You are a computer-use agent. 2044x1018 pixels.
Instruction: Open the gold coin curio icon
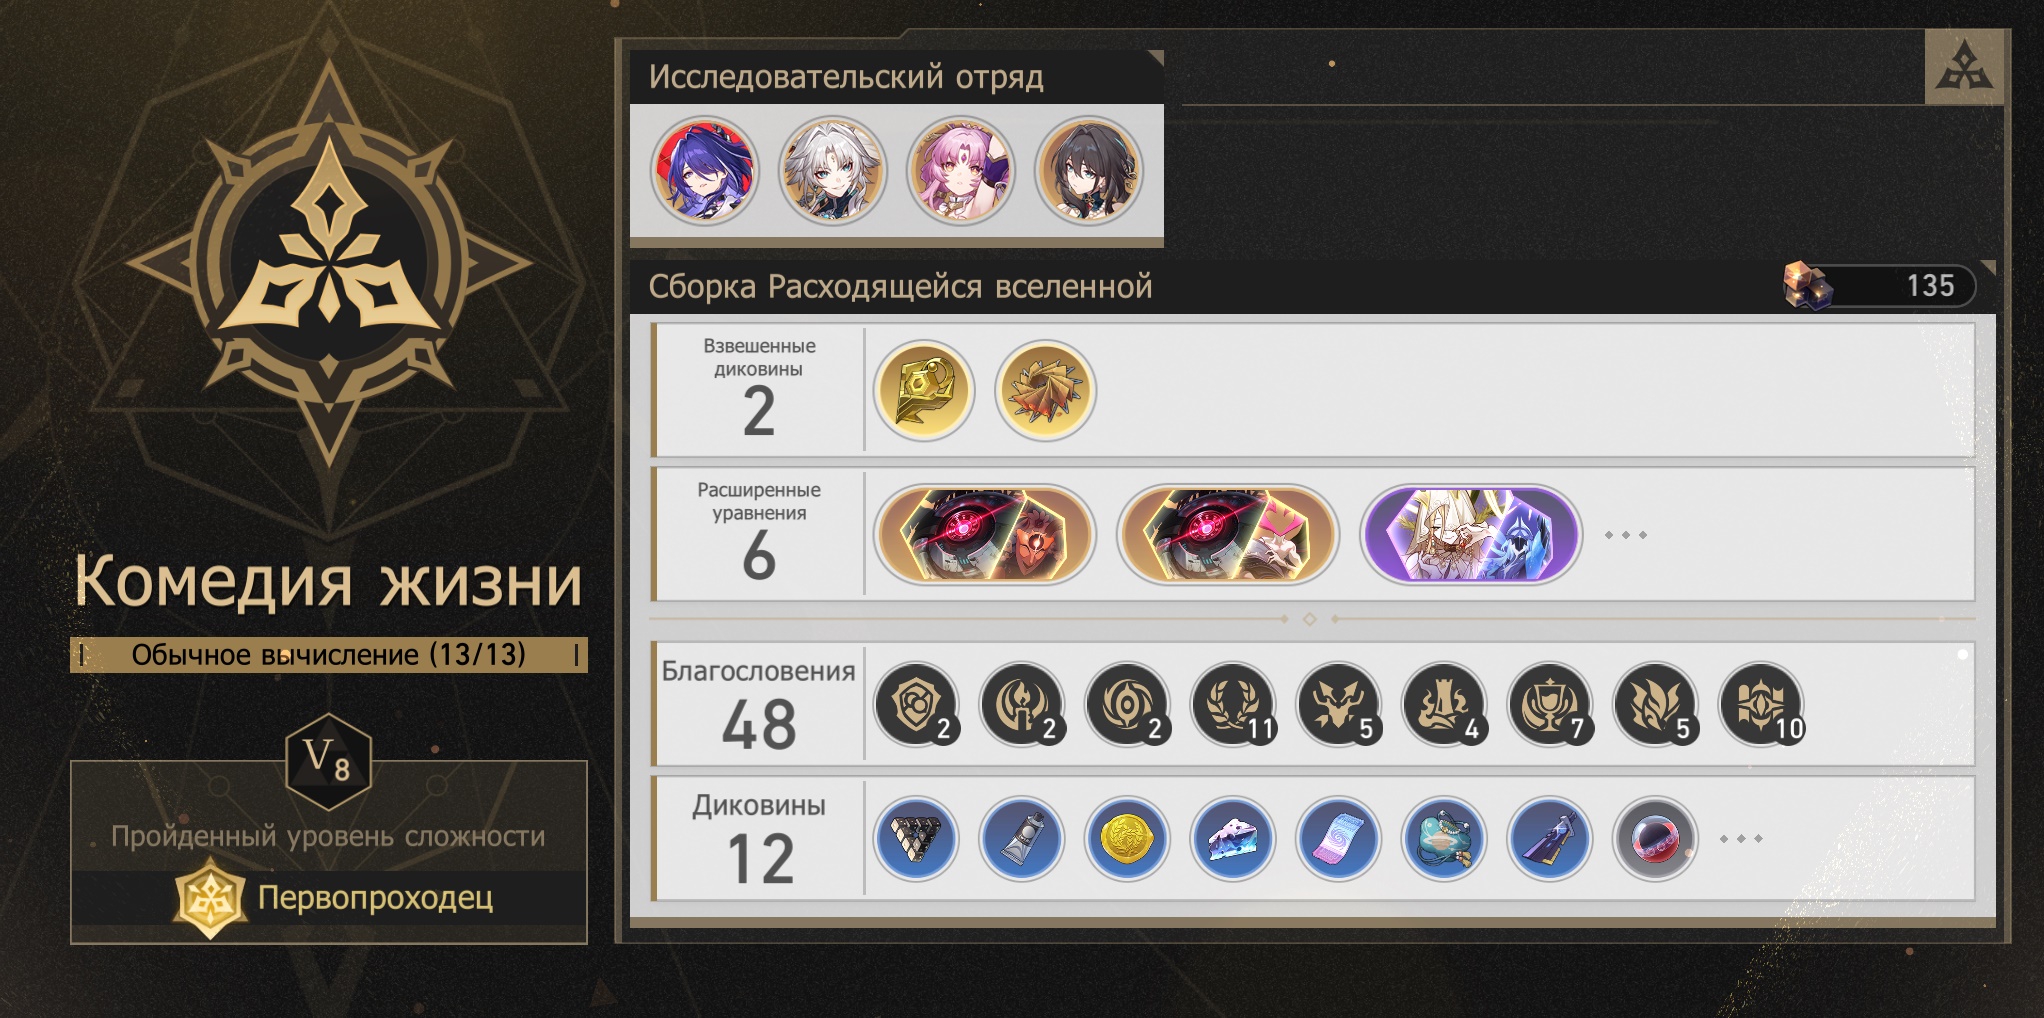click(1127, 838)
